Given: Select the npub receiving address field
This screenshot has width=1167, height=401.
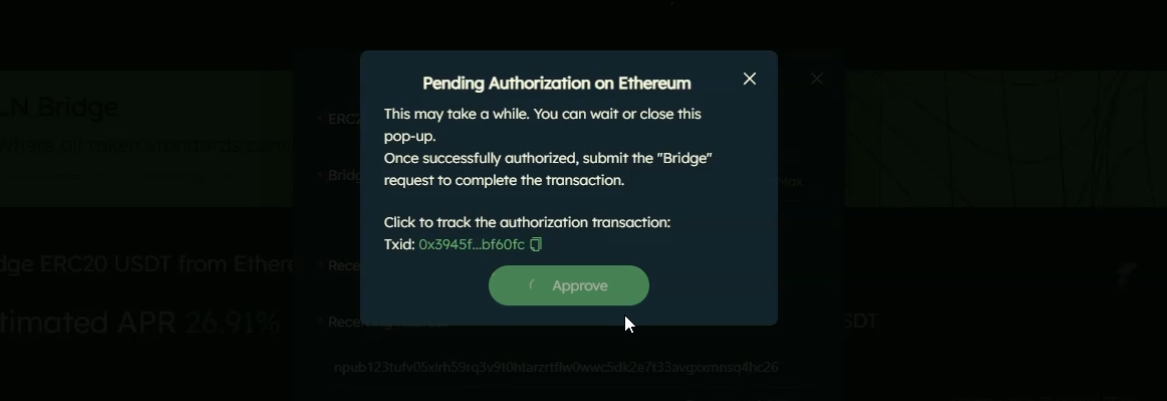Looking at the screenshot, I should (x=556, y=368).
